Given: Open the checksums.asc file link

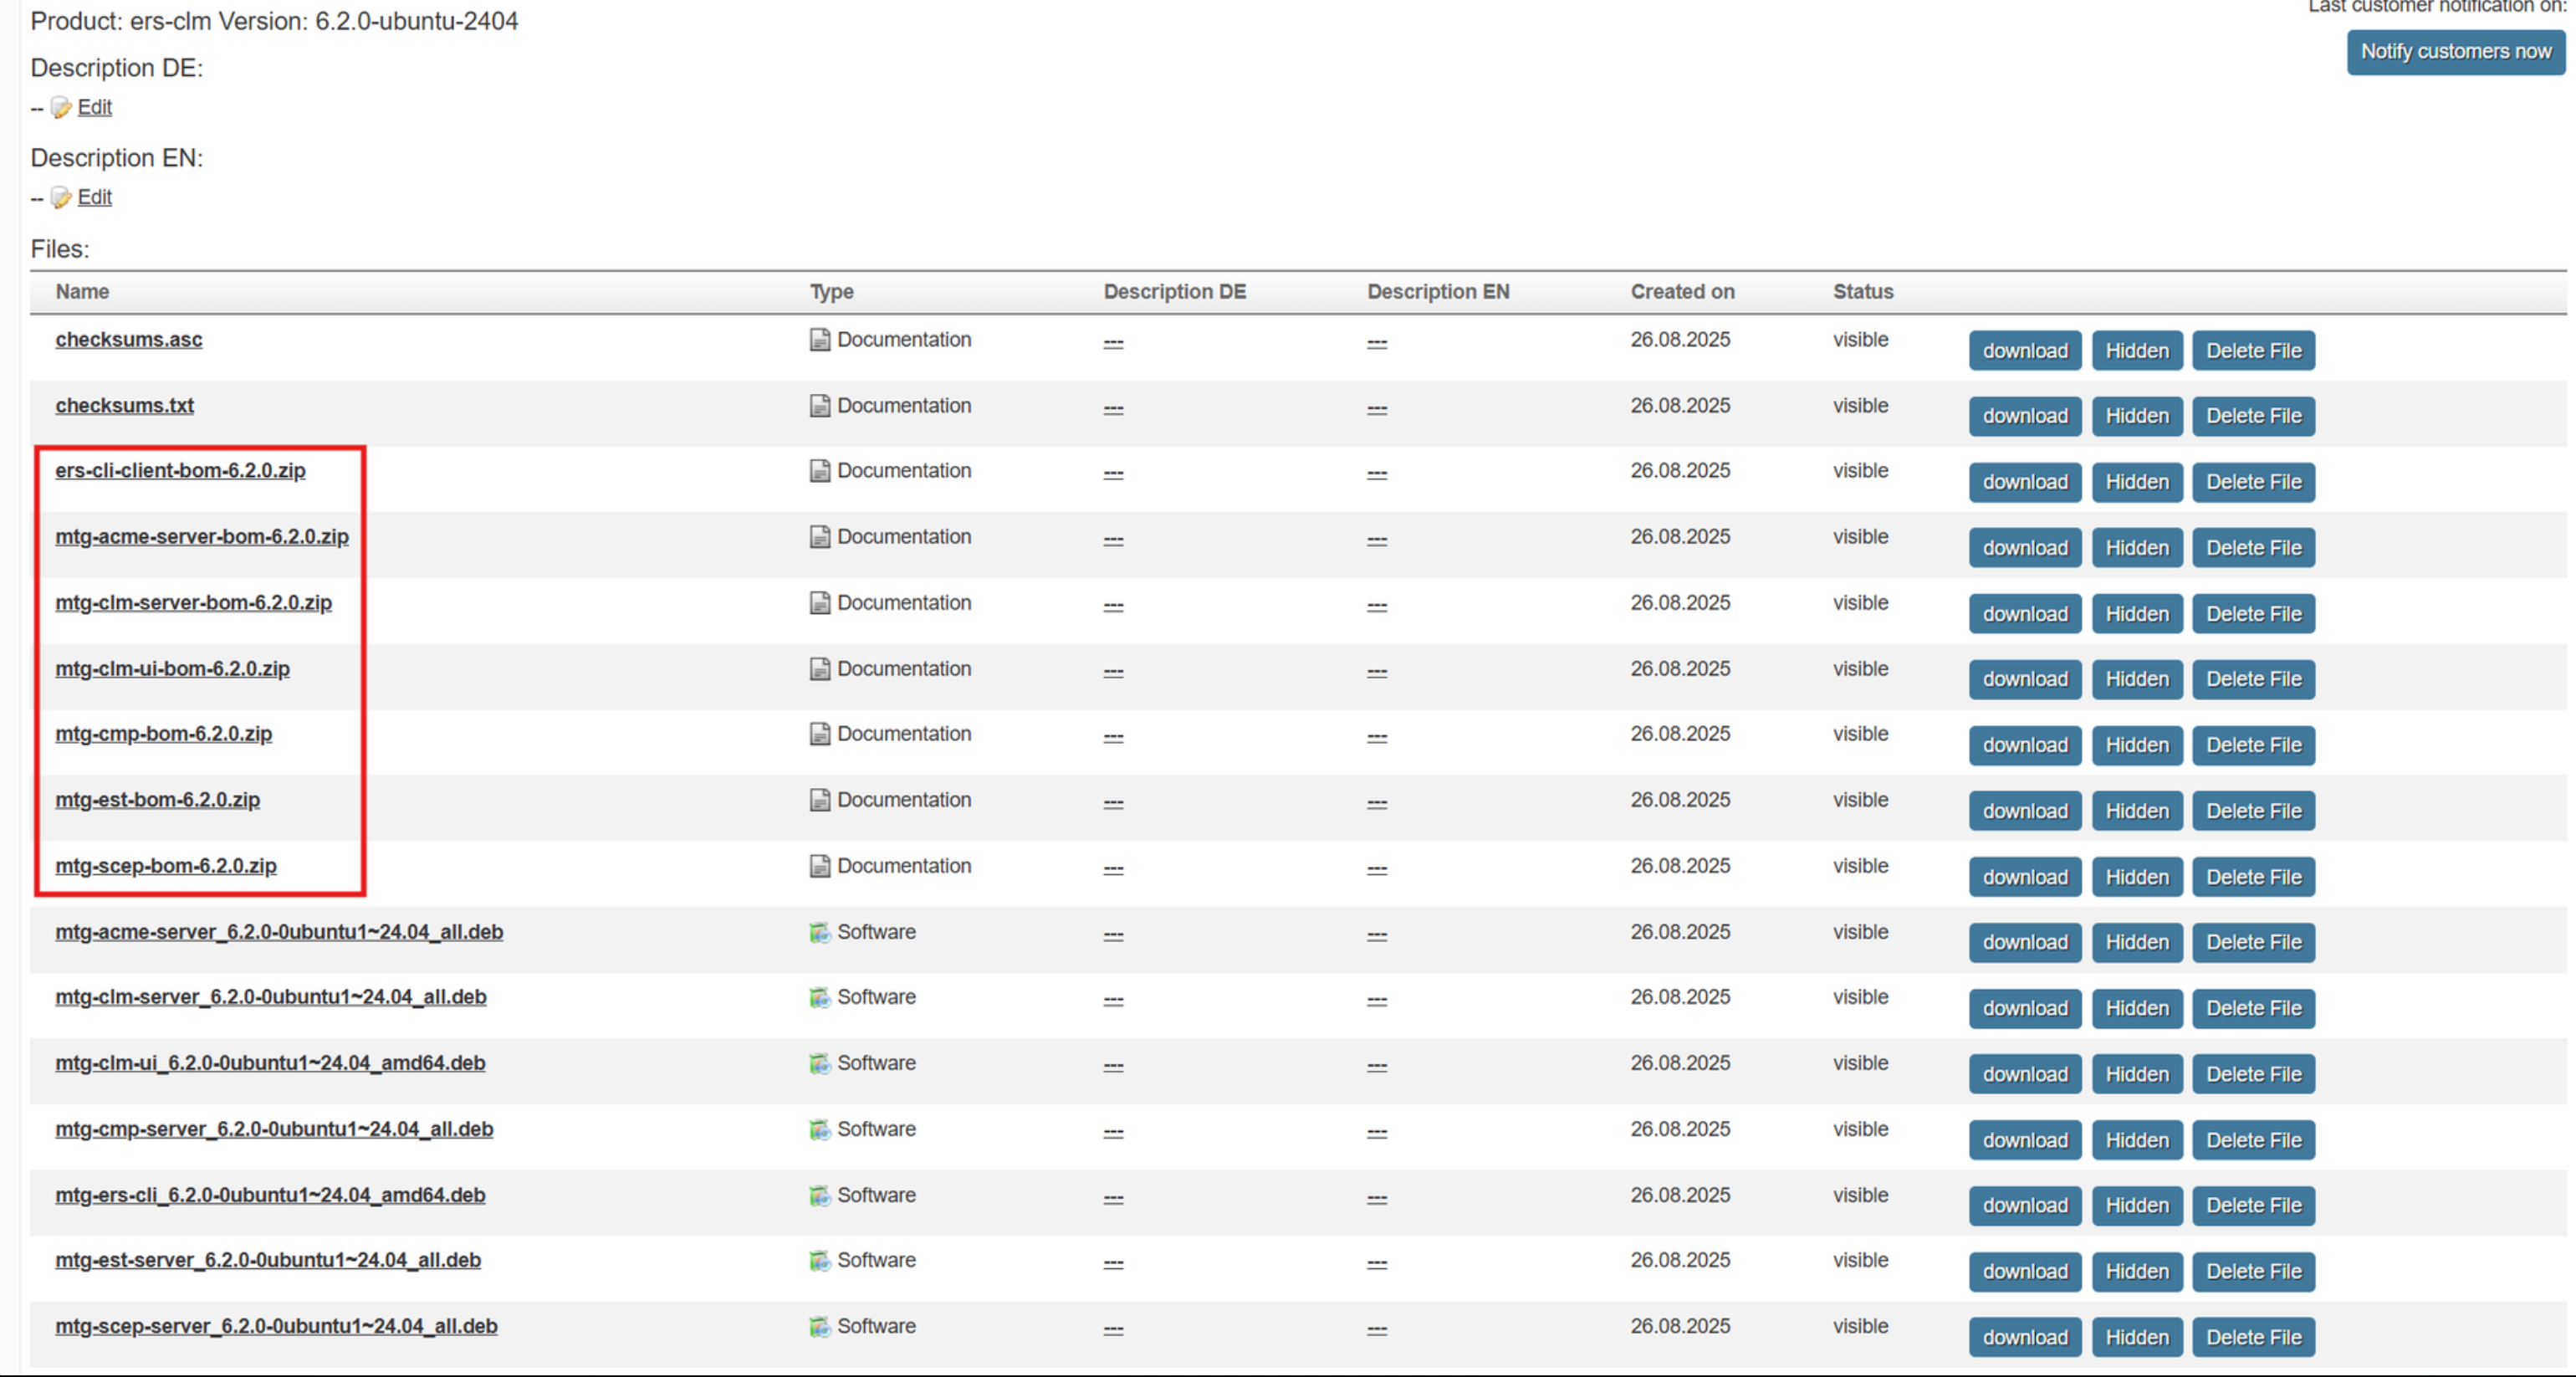Looking at the screenshot, I should 129,340.
